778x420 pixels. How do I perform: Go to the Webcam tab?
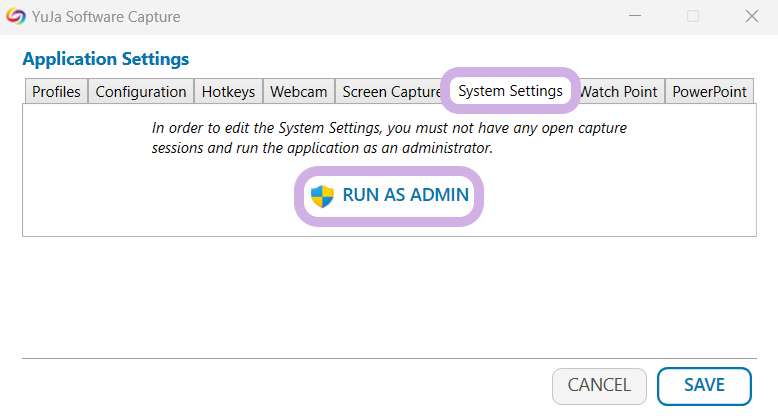(298, 91)
